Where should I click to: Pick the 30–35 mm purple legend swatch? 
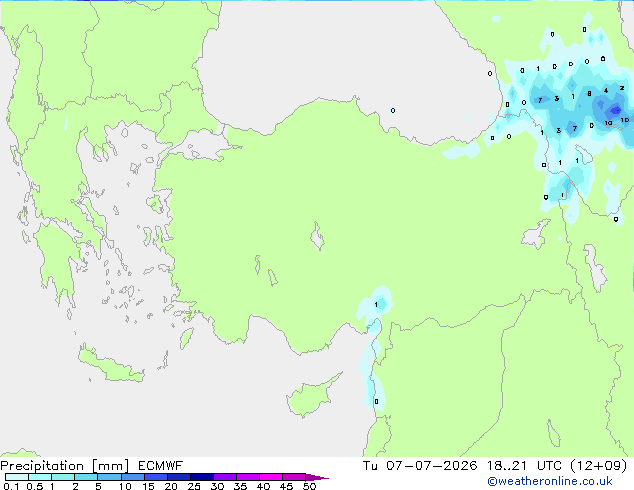point(224,477)
